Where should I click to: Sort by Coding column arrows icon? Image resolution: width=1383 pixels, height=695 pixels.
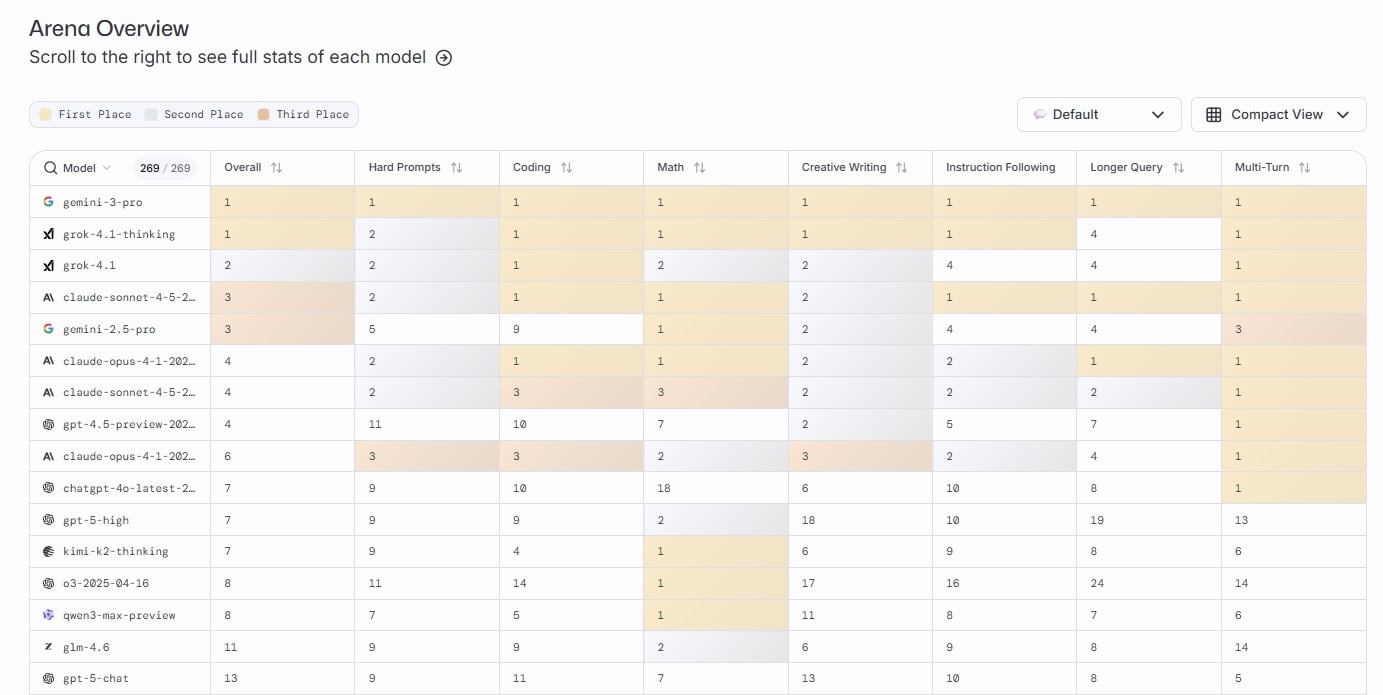(x=566, y=168)
